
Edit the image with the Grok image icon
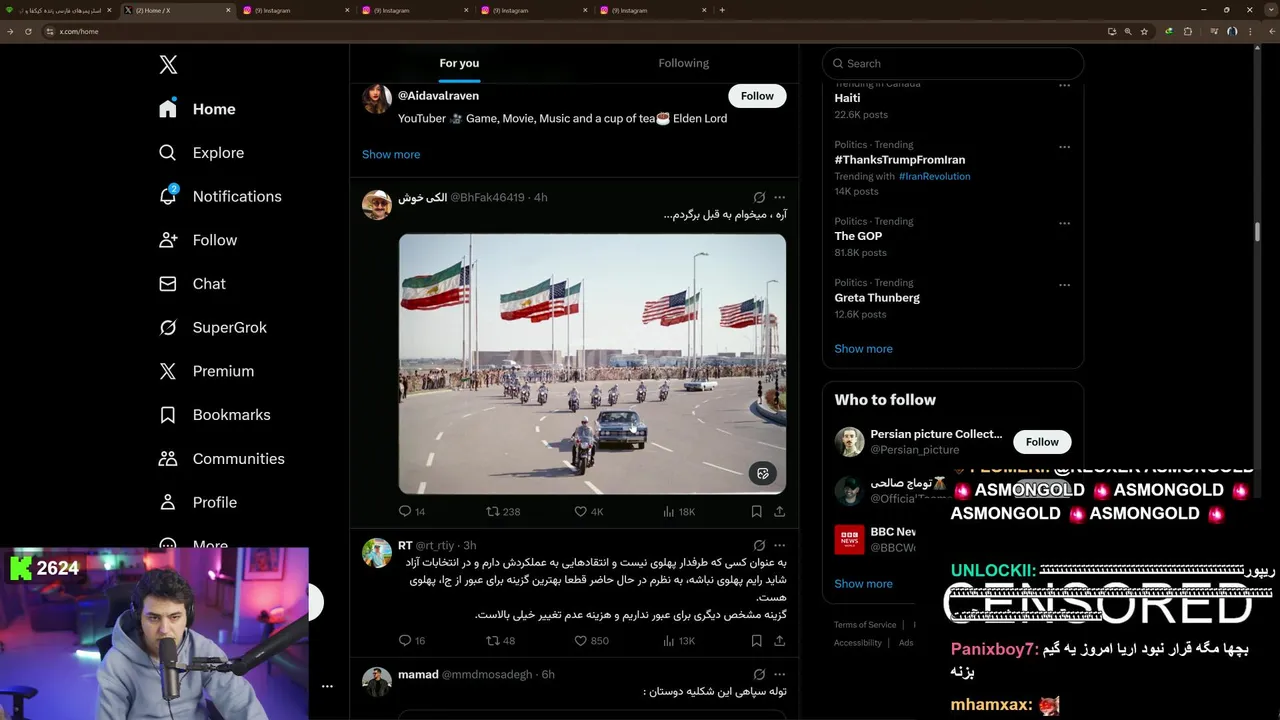(763, 474)
